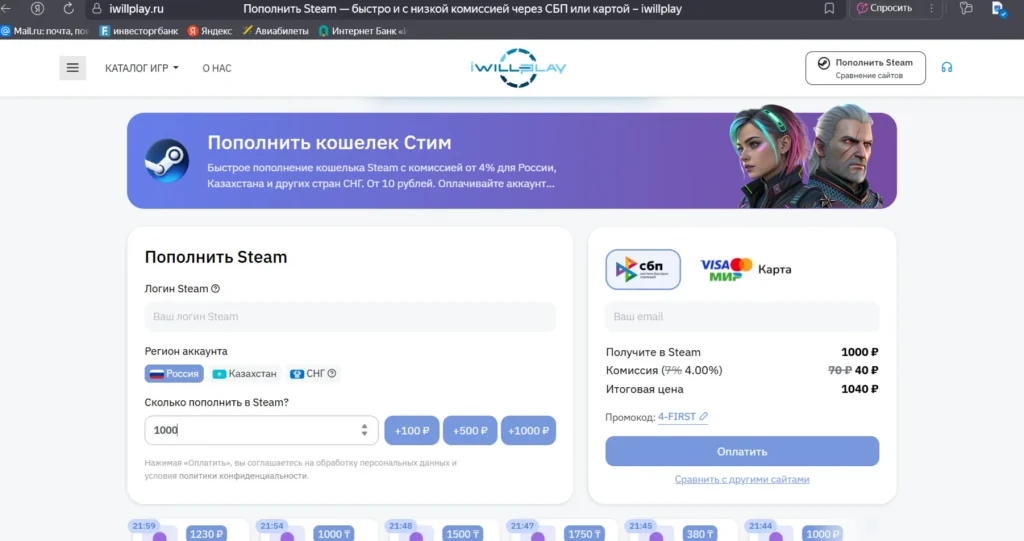The image size is (1024, 541).
Task: Click the browser reload icon
Action: 68,8
